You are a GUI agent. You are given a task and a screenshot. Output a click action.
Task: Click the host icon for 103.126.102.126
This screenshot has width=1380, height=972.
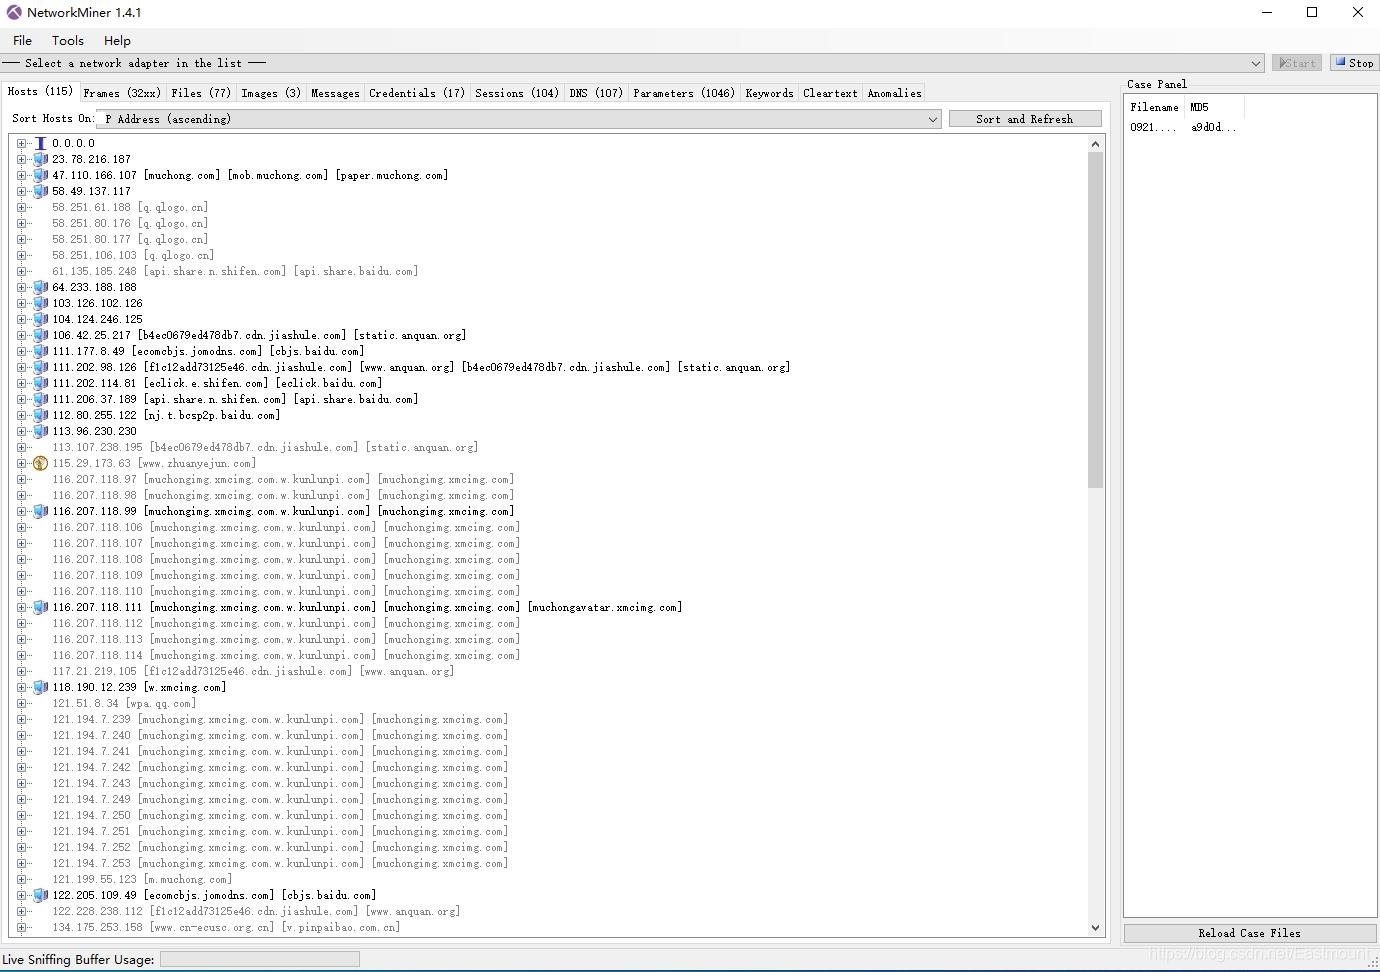click(x=41, y=303)
